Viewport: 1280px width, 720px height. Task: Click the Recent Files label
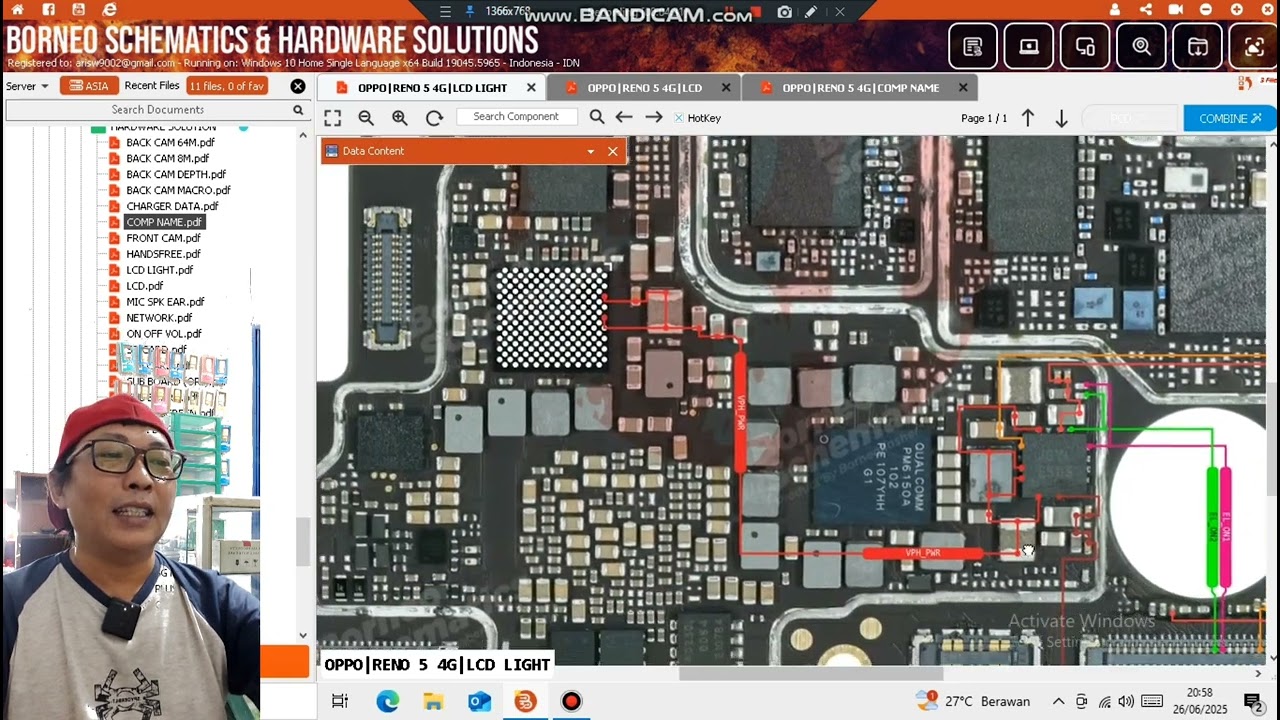[x=152, y=86]
